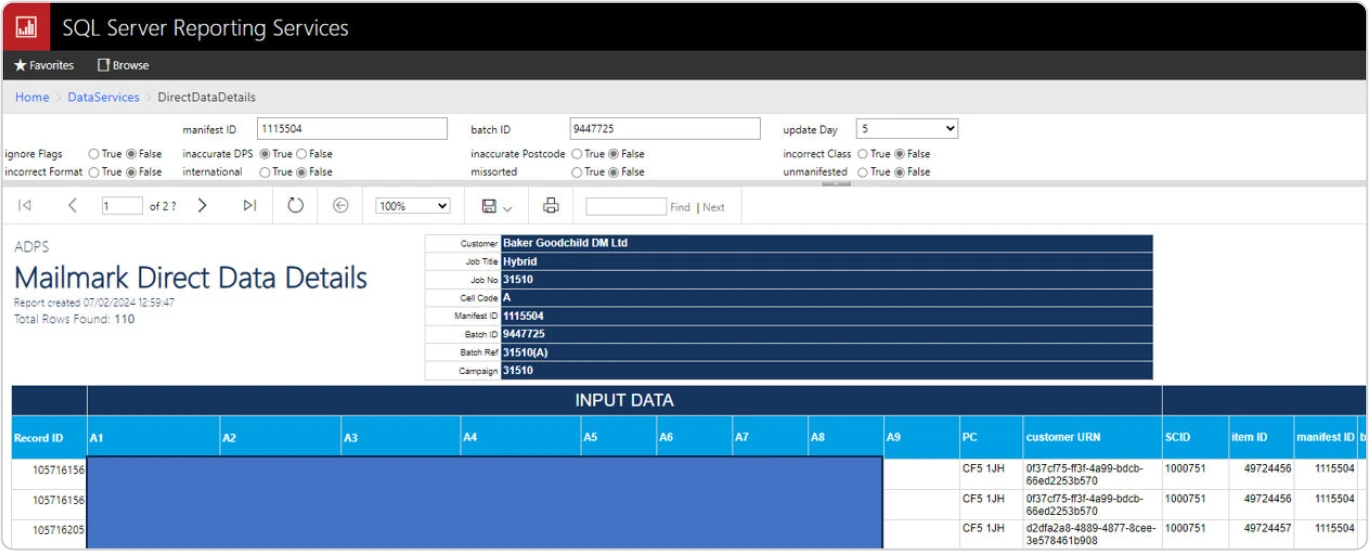Set inaccurate DPS to True
The height and width of the screenshot is (551, 1369).
[x=265, y=154]
